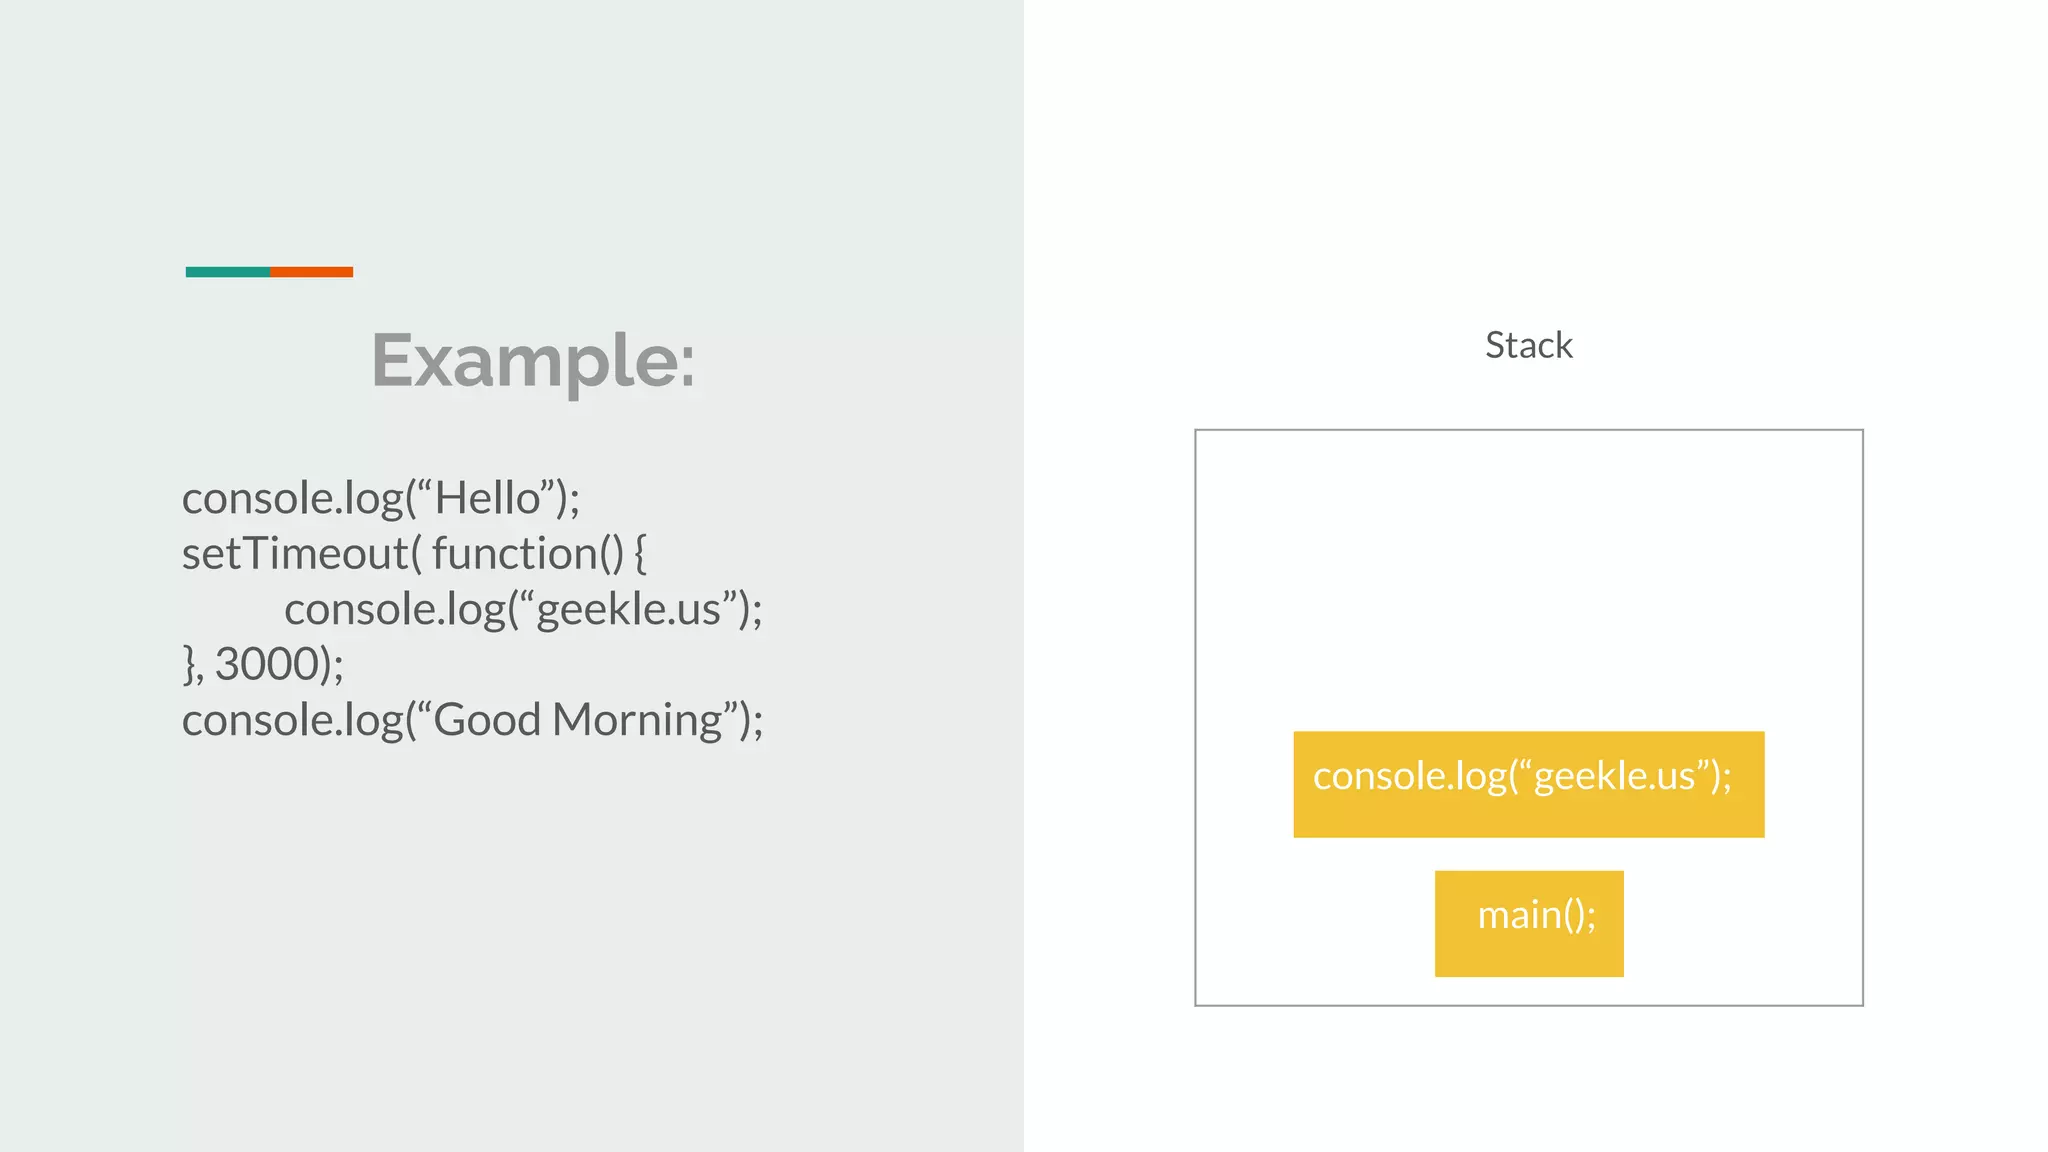The width and height of the screenshot is (2048, 1152).
Task: Click the Stack label above the box
Action: pos(1528,345)
